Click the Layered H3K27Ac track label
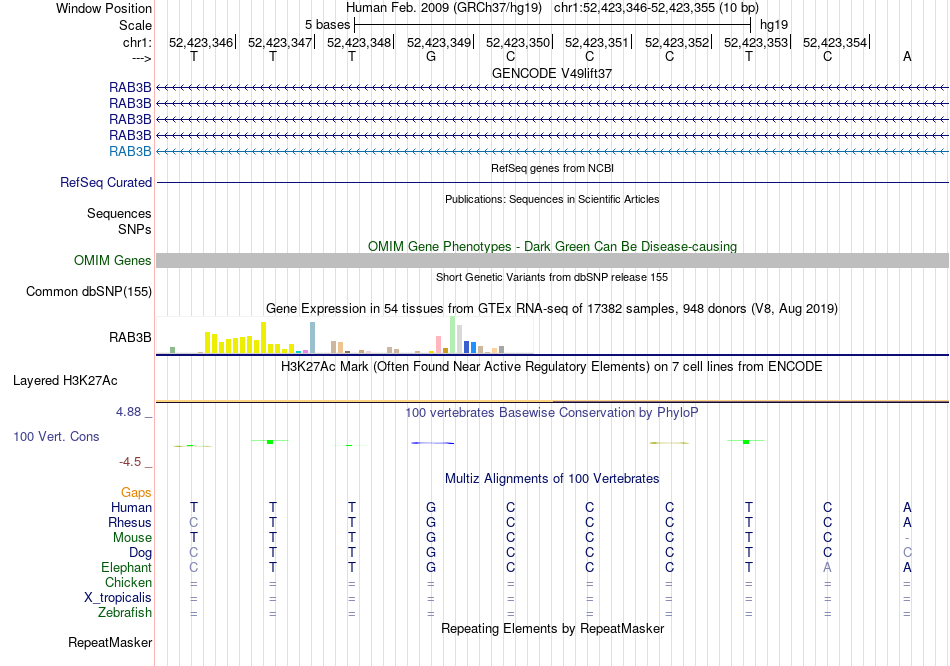 click(x=65, y=381)
